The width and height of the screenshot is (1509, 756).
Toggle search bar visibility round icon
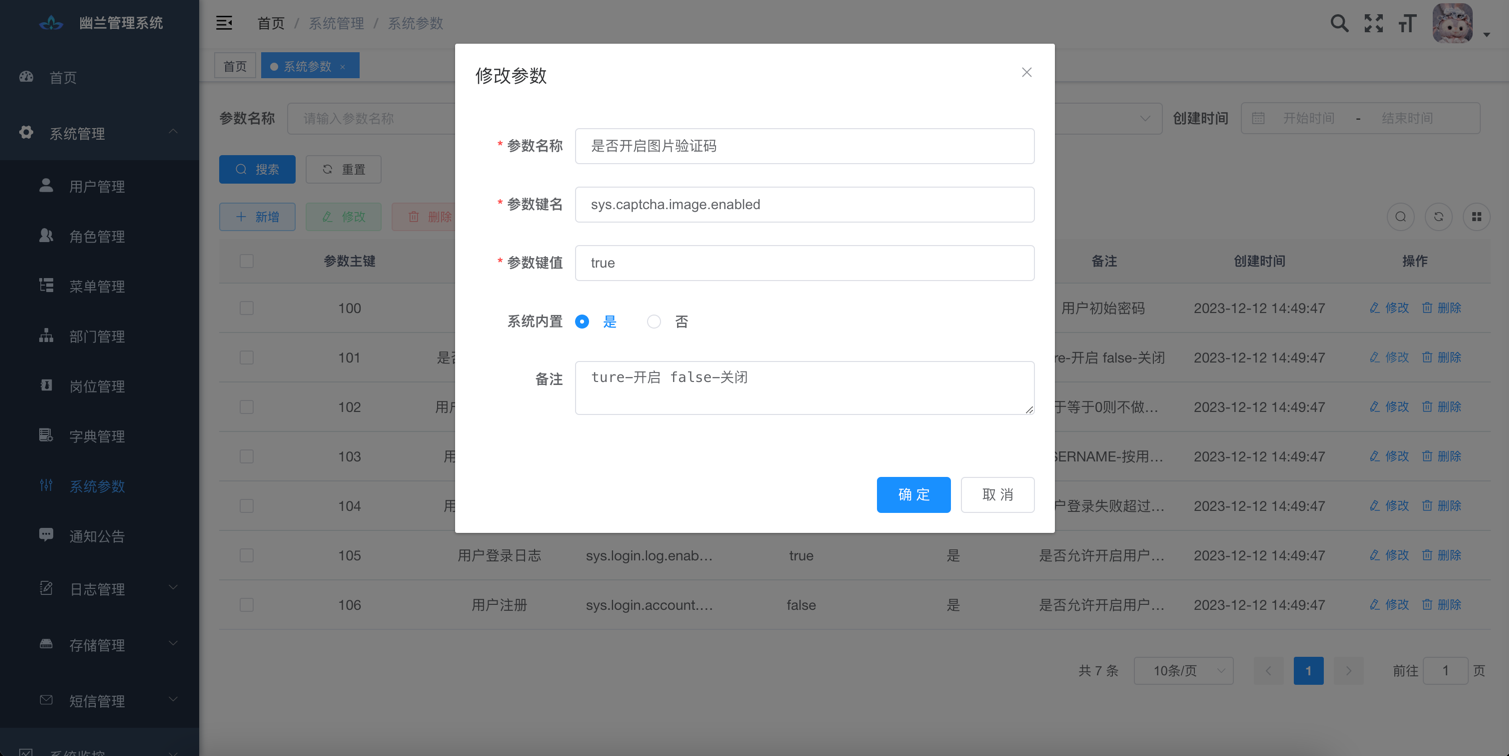point(1401,217)
